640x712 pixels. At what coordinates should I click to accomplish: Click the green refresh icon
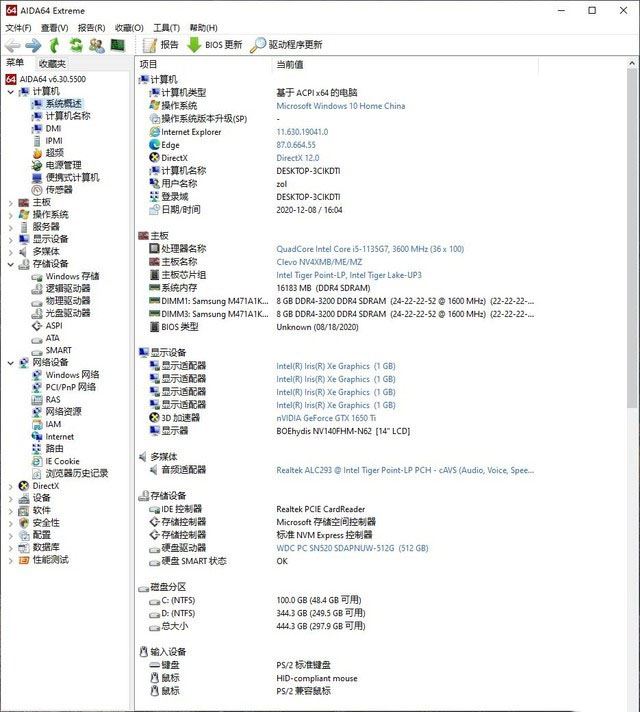[x=76, y=45]
